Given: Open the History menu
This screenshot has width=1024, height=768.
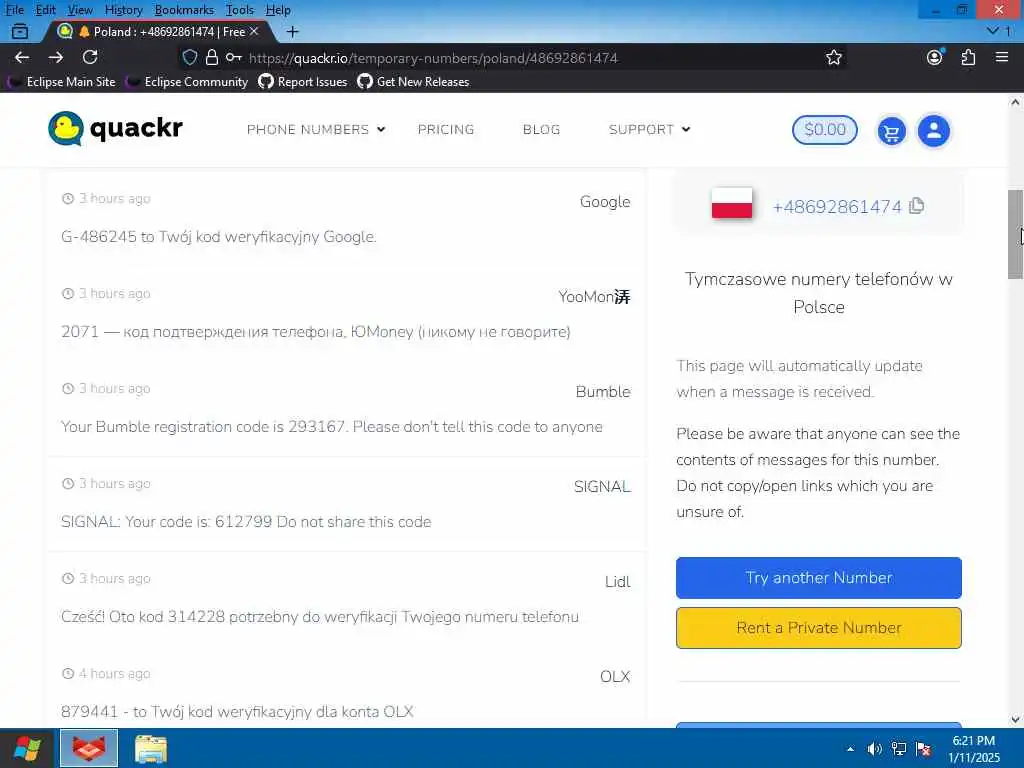Looking at the screenshot, I should [x=123, y=10].
